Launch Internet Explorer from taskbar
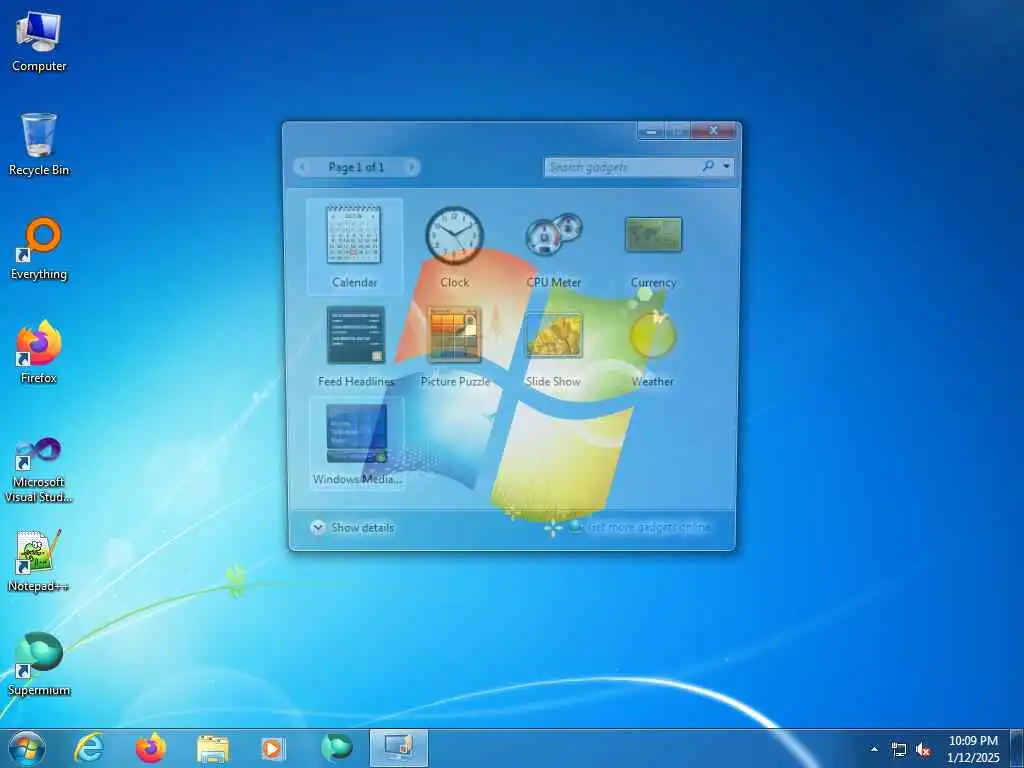Screen dimensions: 1024x768 (89, 748)
